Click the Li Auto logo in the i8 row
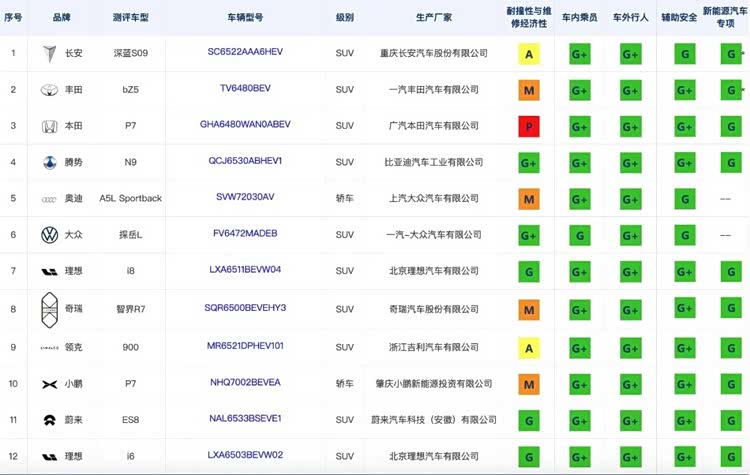The image size is (750, 475). pos(49,271)
